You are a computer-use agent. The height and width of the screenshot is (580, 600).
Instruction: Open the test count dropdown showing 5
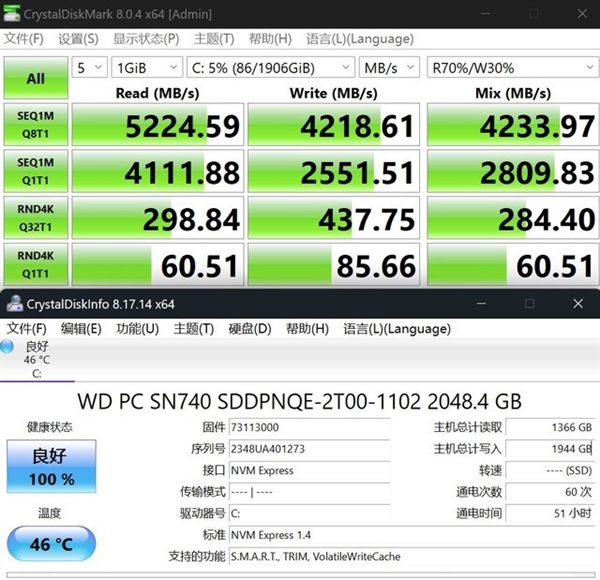(x=88, y=68)
